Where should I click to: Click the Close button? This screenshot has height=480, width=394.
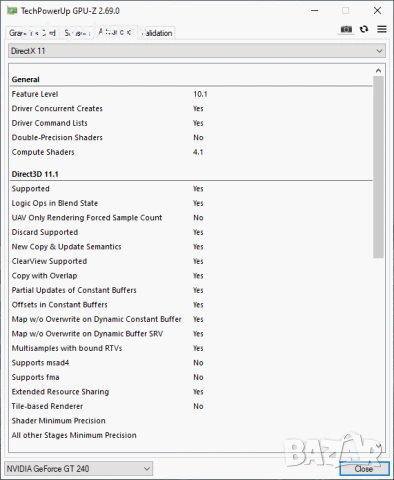click(364, 469)
